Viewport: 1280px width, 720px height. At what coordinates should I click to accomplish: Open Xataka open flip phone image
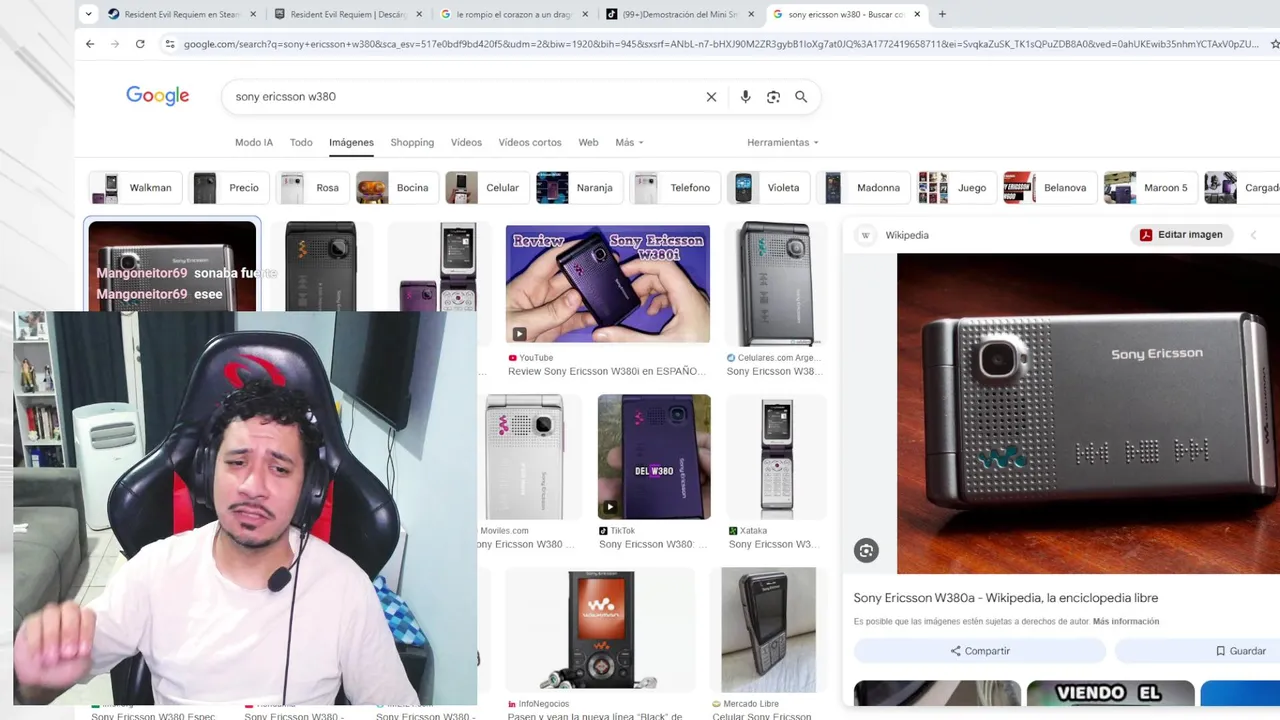click(x=776, y=457)
